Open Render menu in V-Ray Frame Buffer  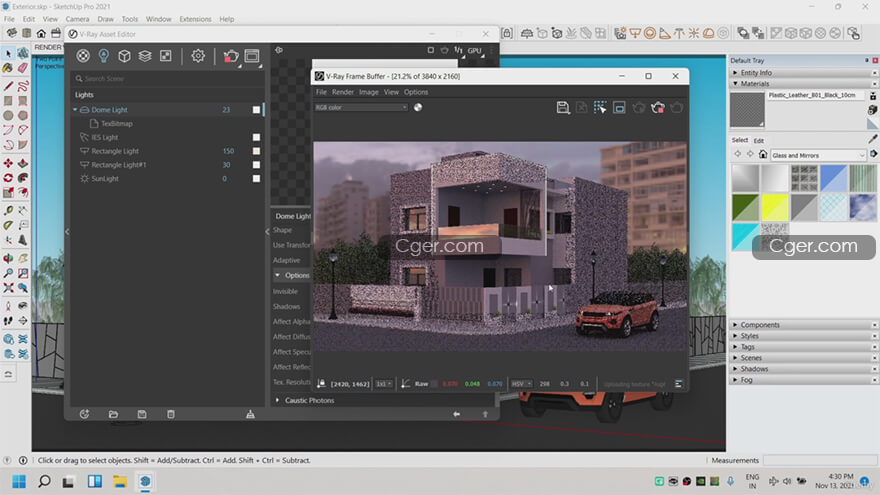coord(342,92)
